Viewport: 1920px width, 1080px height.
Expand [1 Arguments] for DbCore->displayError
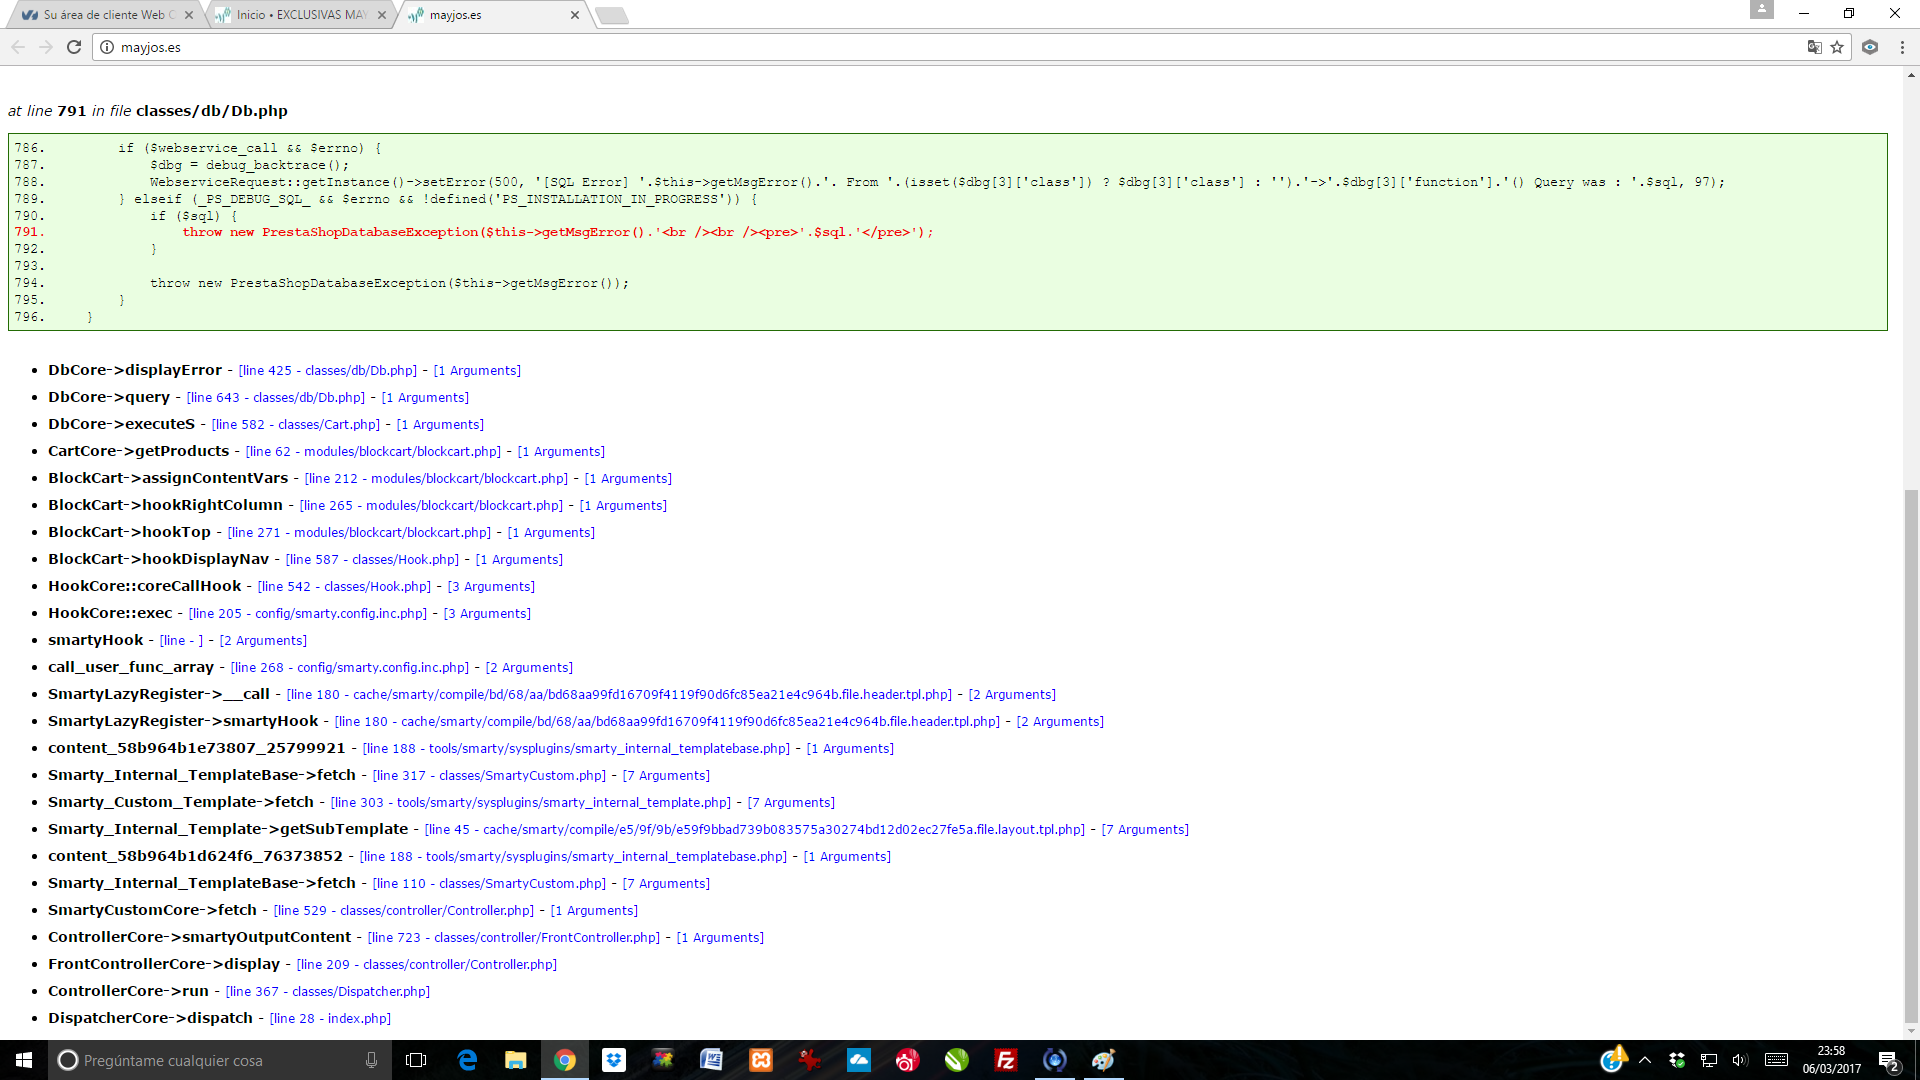click(477, 371)
